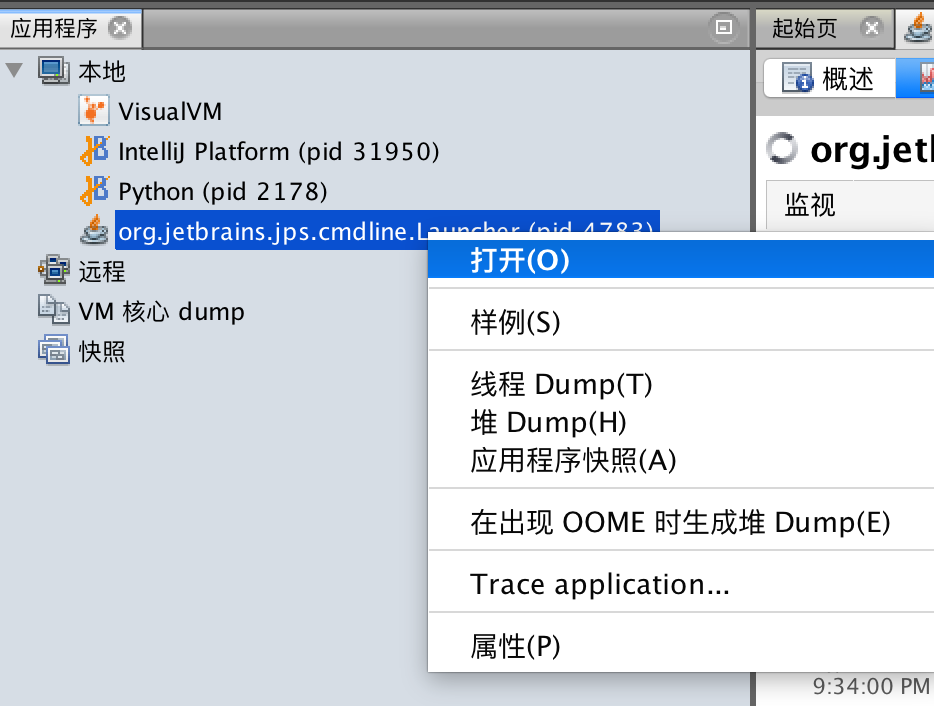Choose 样例(S) from the context menu
The width and height of the screenshot is (934, 706).
pos(681,322)
